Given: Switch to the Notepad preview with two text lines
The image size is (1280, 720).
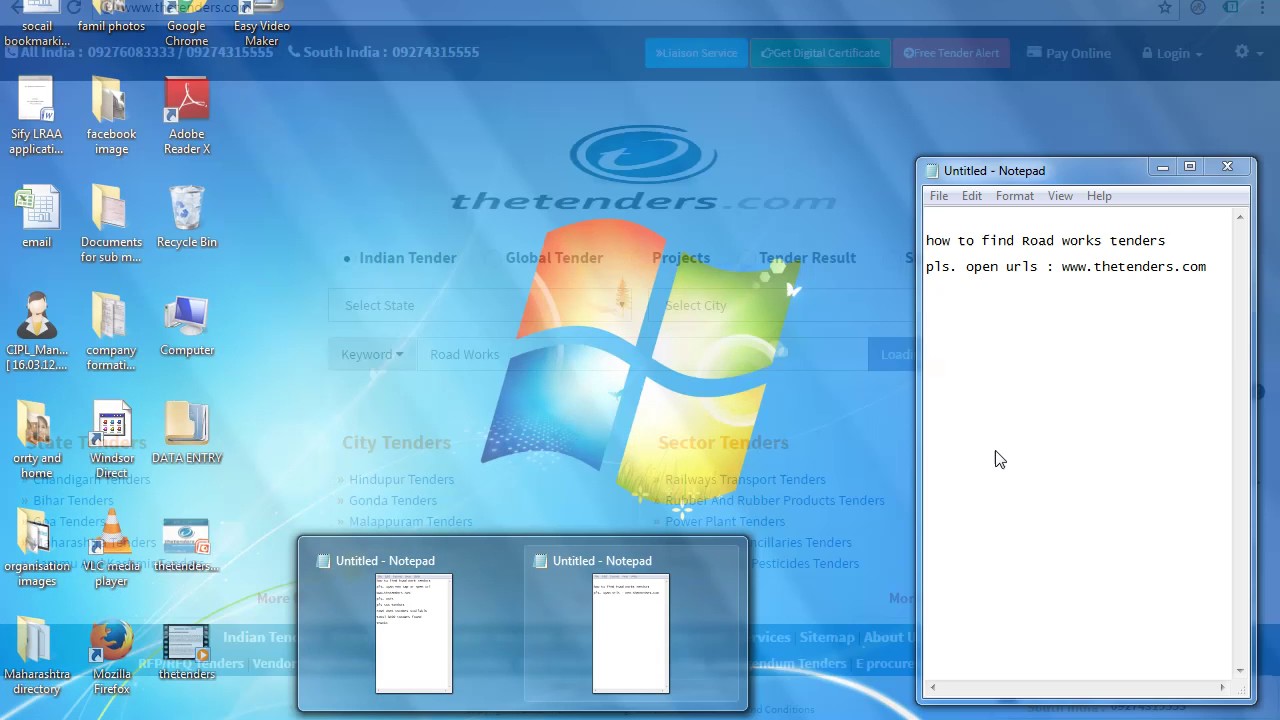Looking at the screenshot, I should (631, 623).
